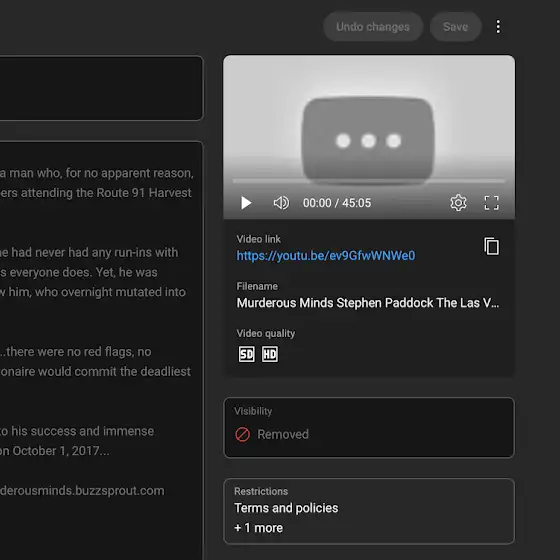This screenshot has width=560, height=560.
Task: Click the Save button
Action: click(455, 27)
